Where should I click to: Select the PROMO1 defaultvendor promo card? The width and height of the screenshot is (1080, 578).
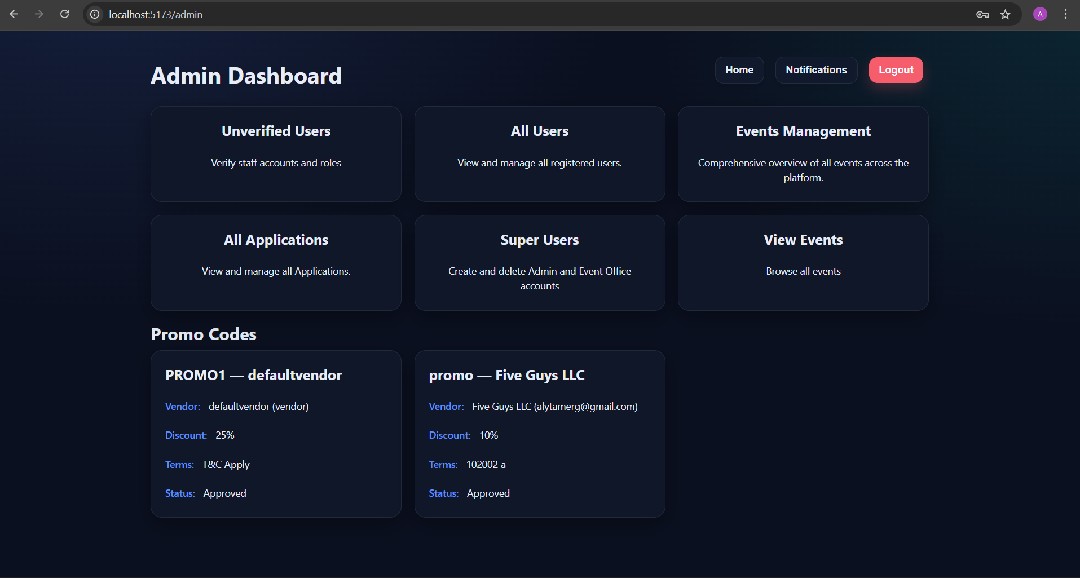(x=276, y=433)
